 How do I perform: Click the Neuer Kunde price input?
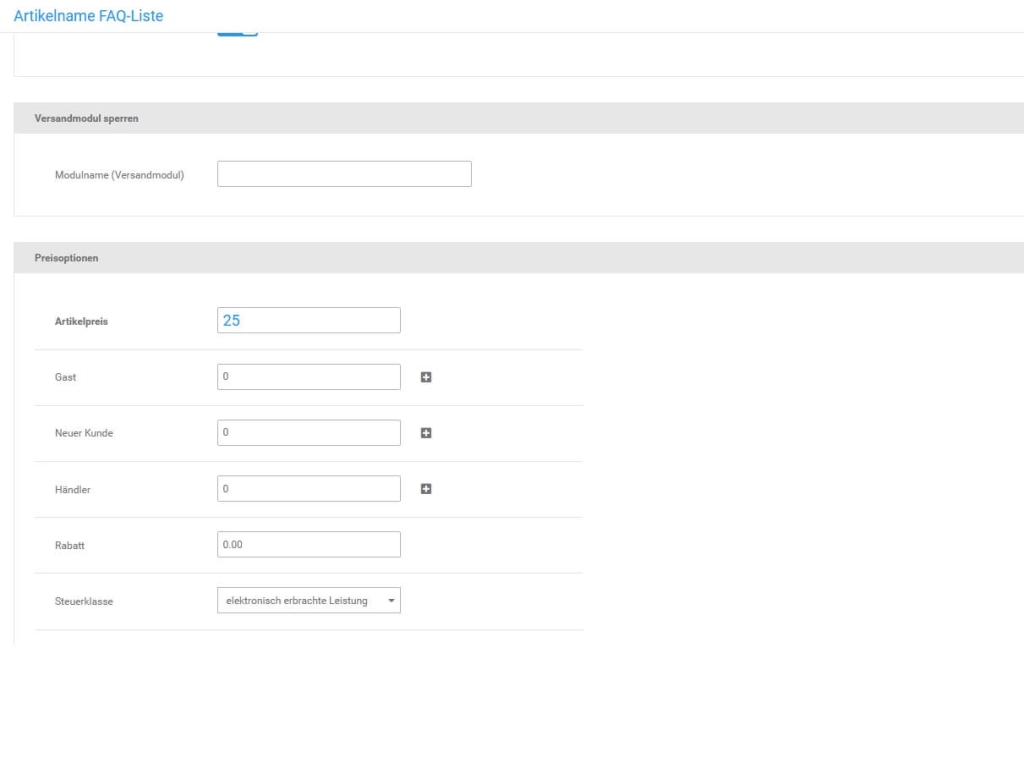[x=308, y=432]
